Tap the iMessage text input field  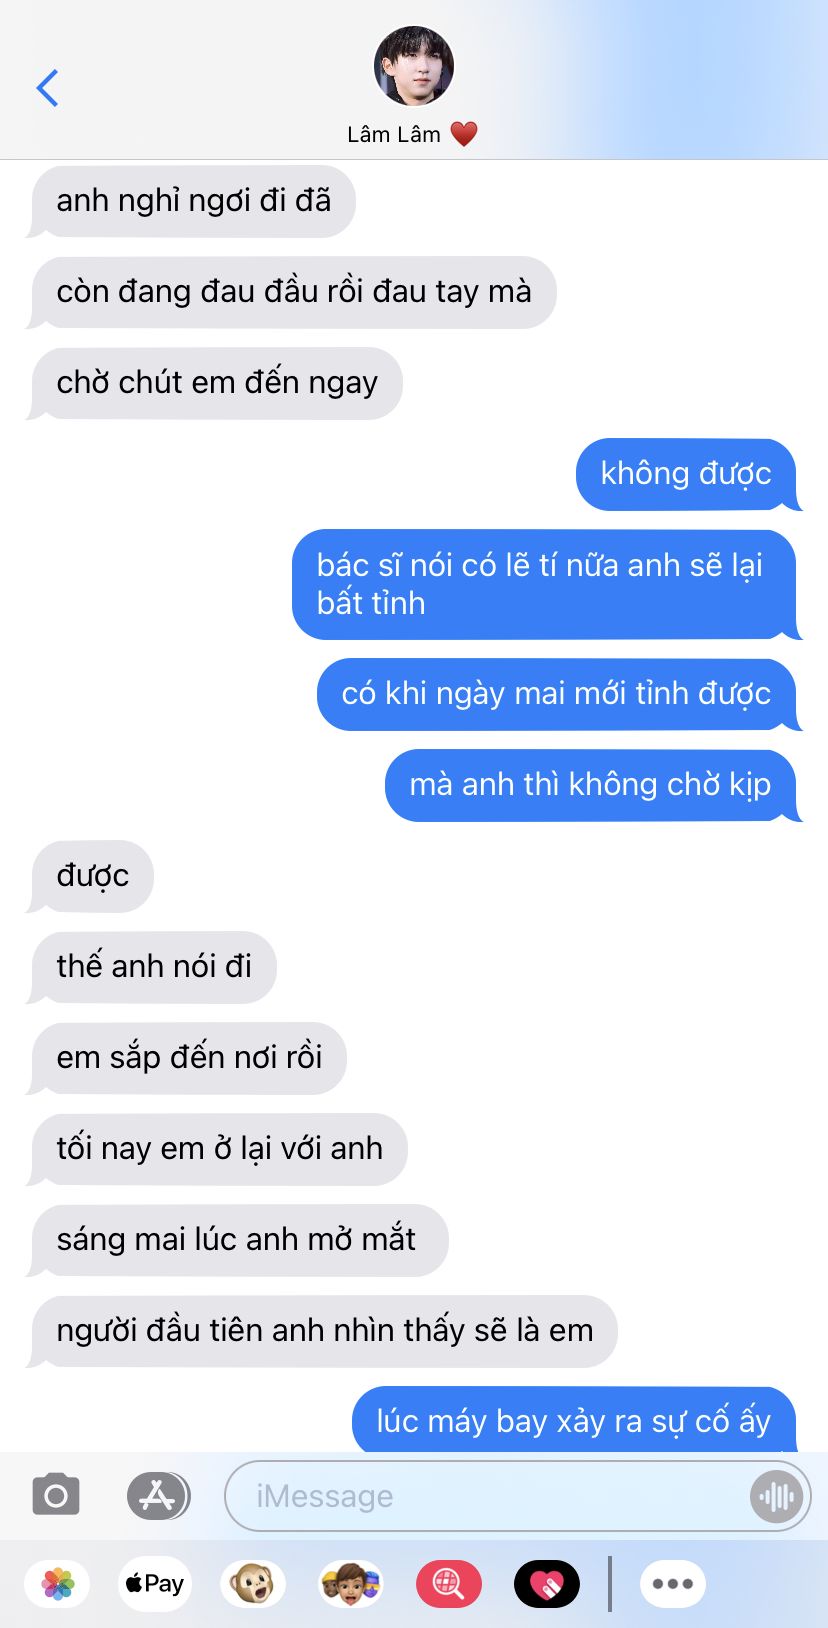click(518, 1496)
